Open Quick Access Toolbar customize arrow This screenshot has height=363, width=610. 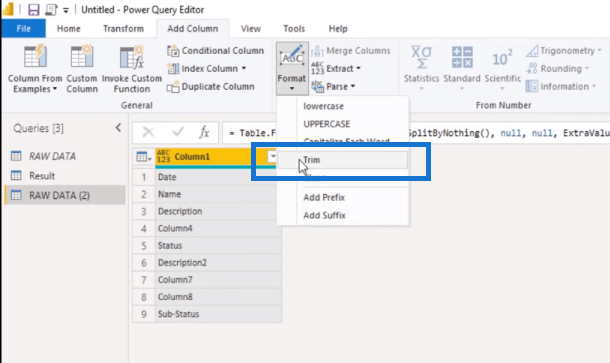pos(66,11)
